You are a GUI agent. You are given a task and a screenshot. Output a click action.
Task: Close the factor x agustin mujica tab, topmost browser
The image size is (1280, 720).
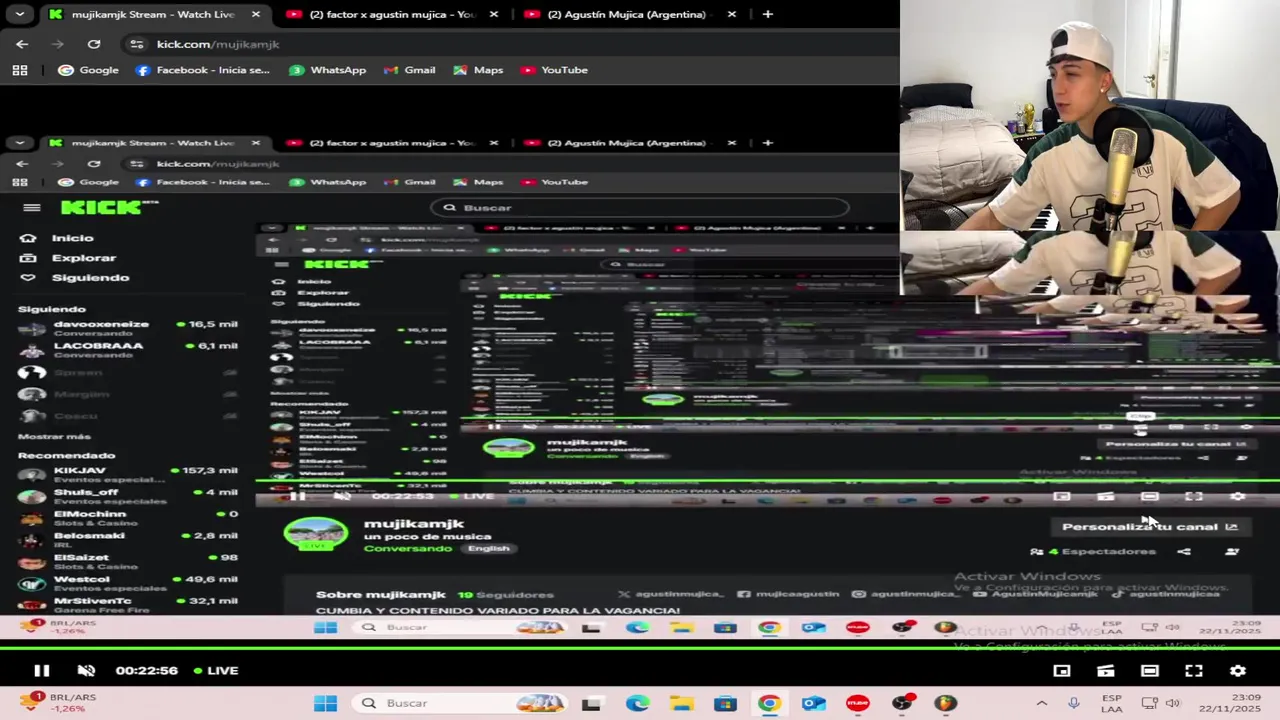tap(493, 14)
